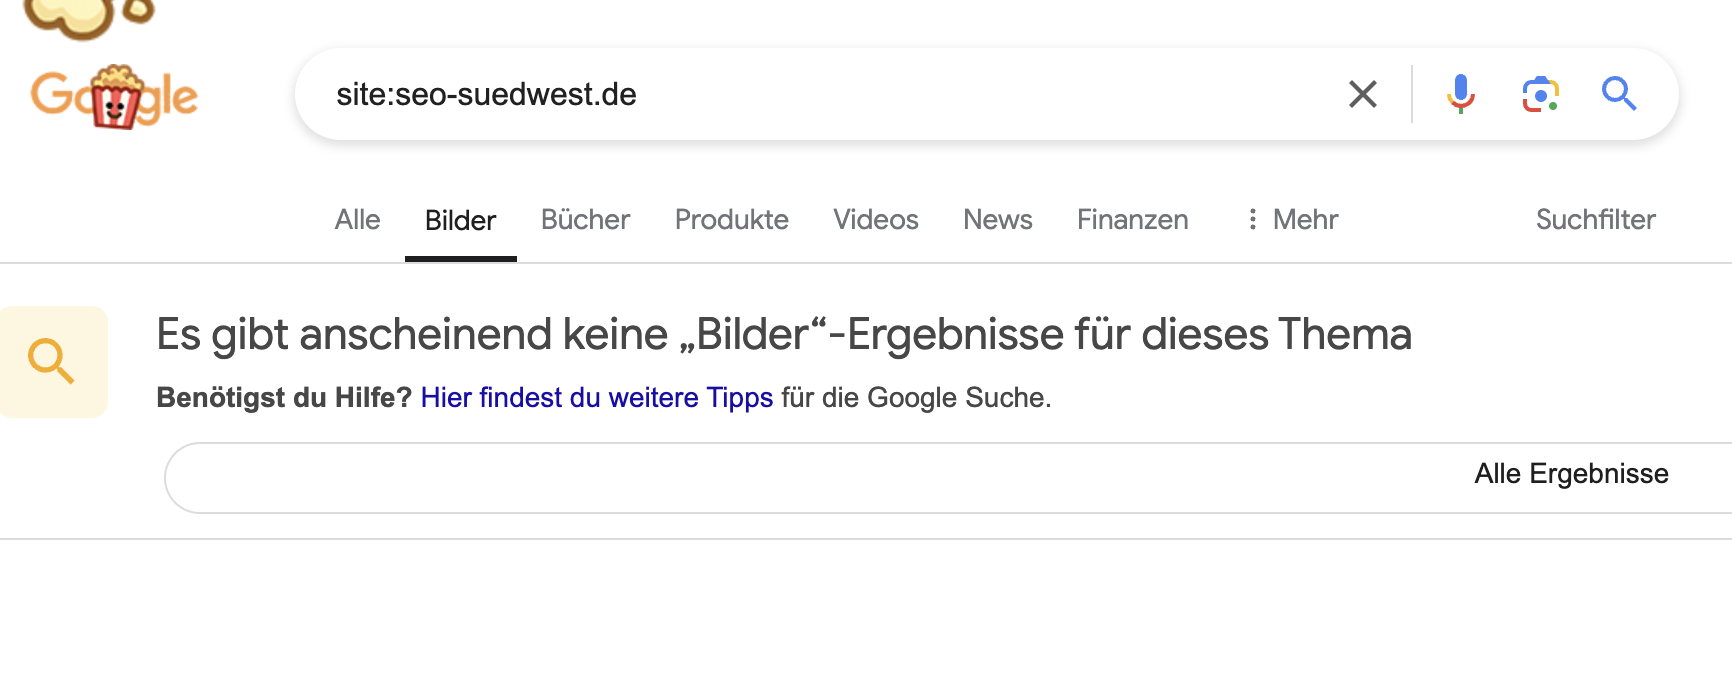Click the yellow magnifier beside the no-results message
1732x696 pixels.
(54, 362)
